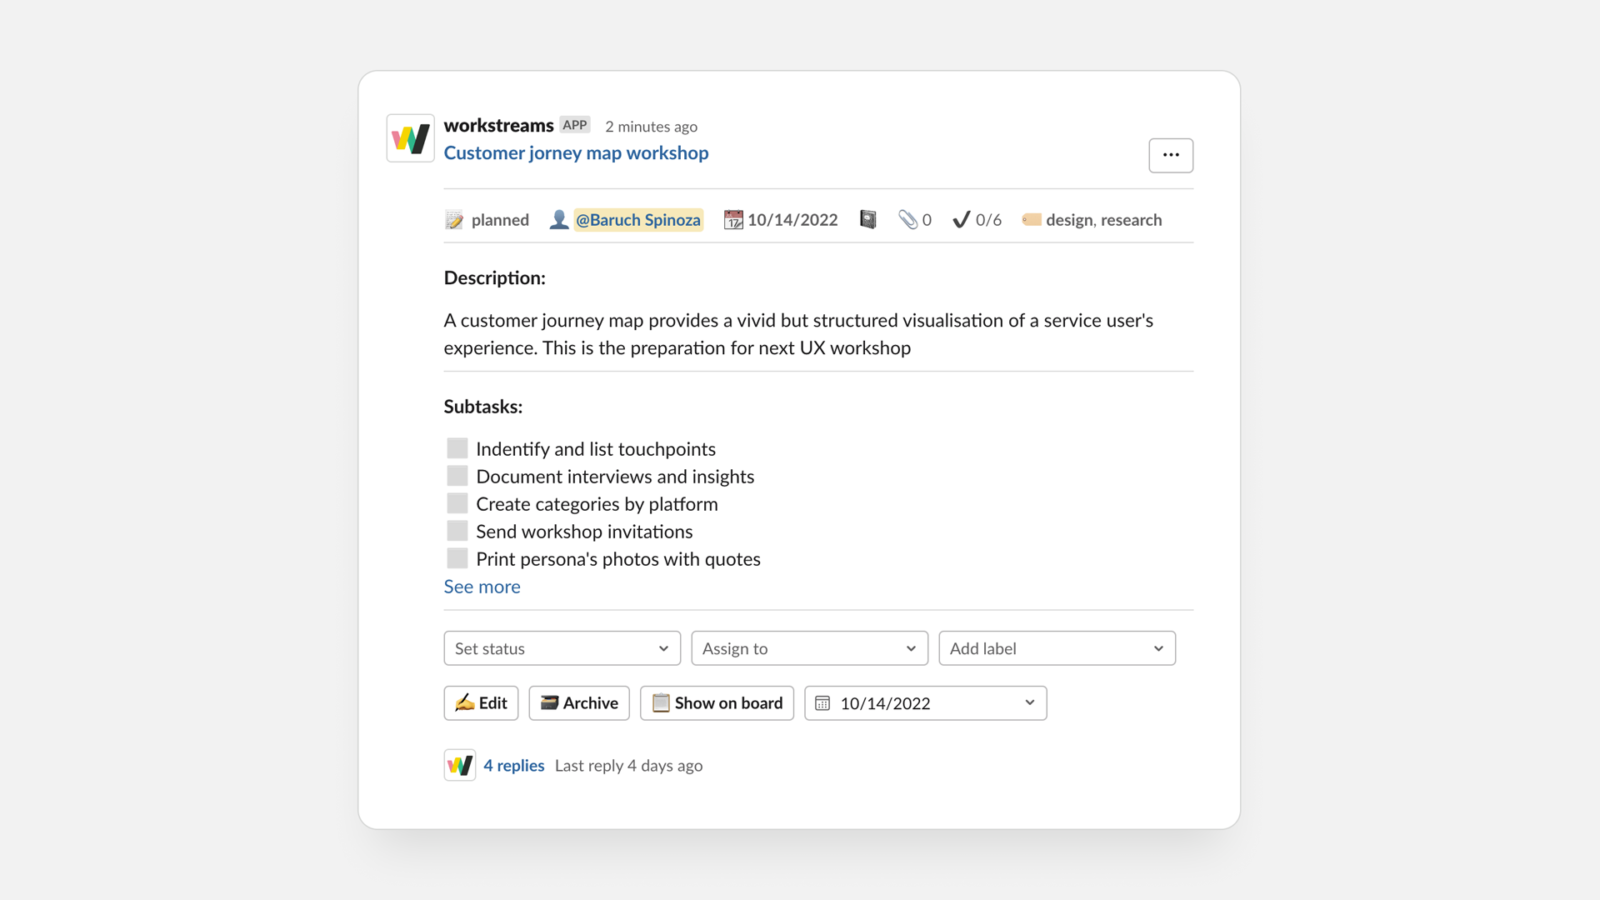Screen dimensions: 1600x900
Task: Click the paperclip attachments icon
Action: pyautogui.click(x=907, y=219)
